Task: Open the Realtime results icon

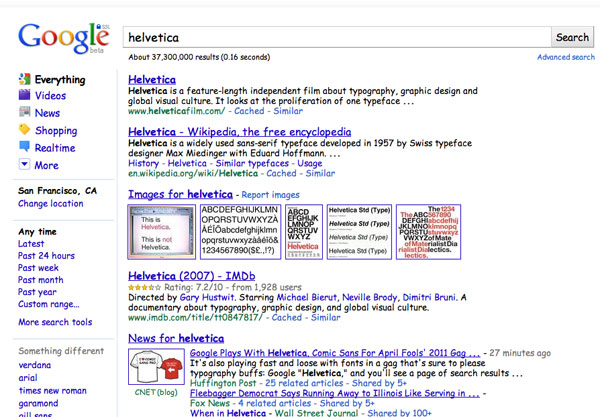Action: pos(25,148)
